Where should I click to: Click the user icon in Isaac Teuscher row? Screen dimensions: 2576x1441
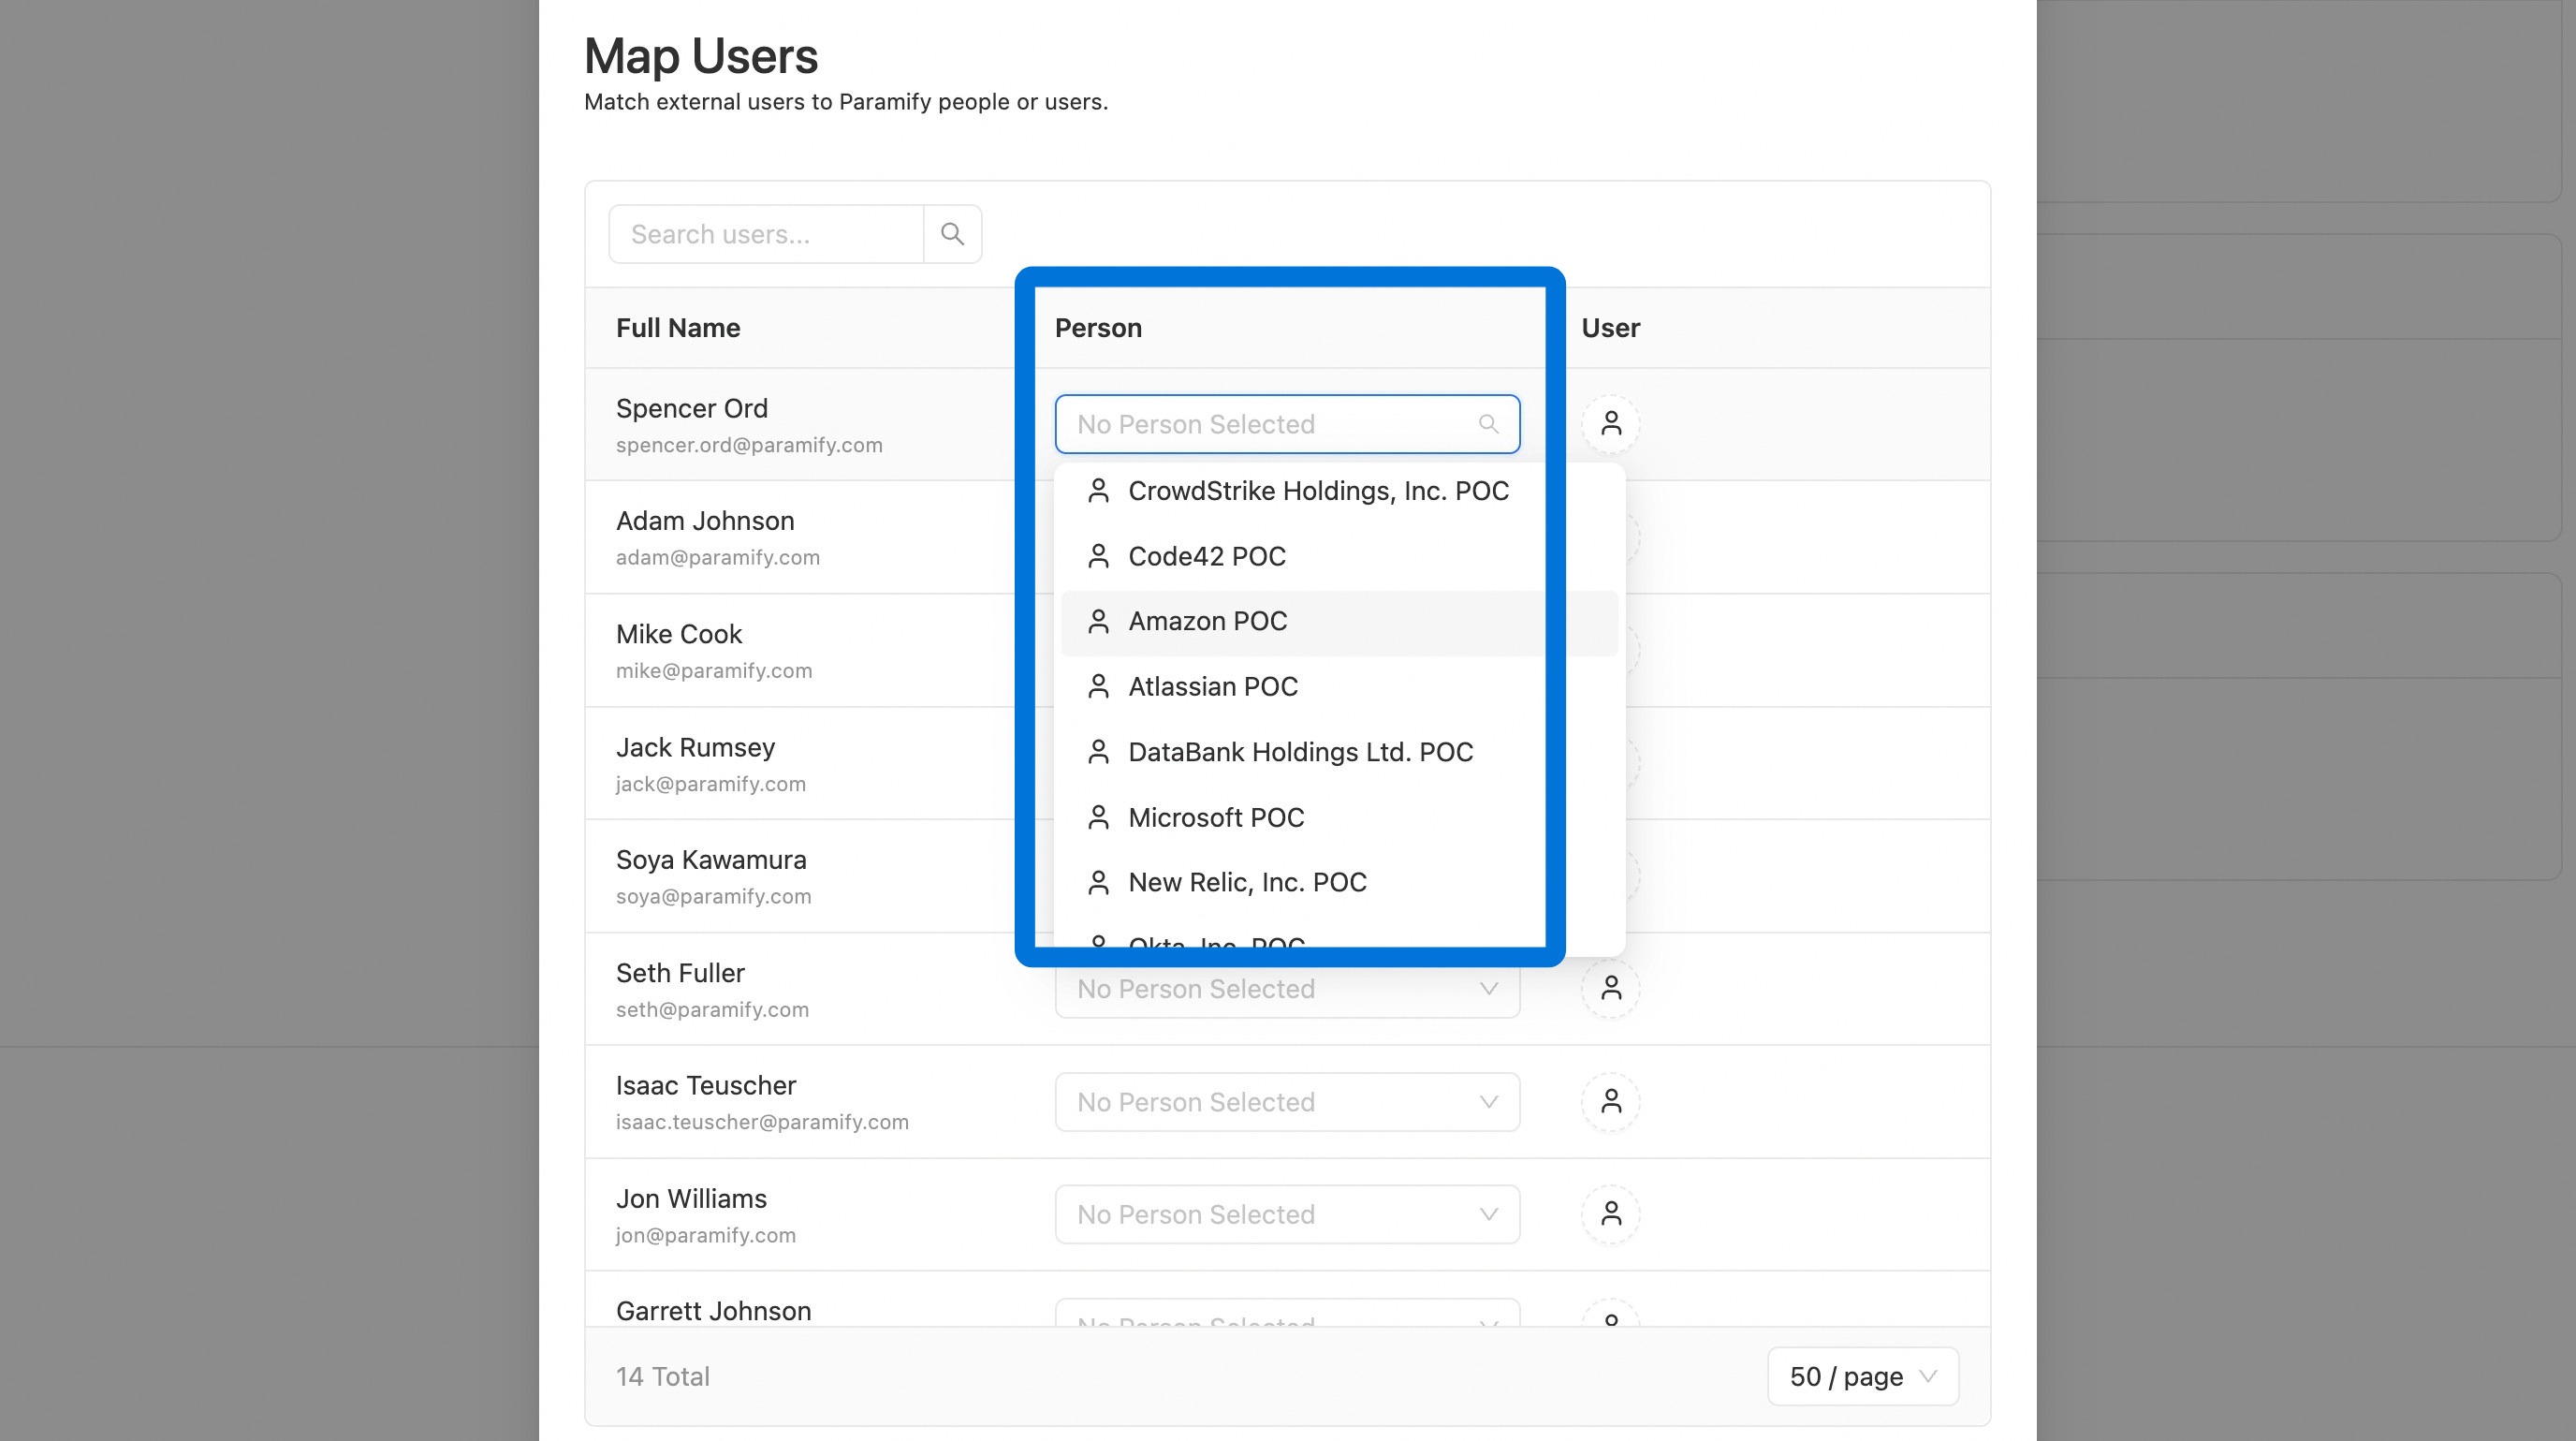(x=1610, y=1102)
